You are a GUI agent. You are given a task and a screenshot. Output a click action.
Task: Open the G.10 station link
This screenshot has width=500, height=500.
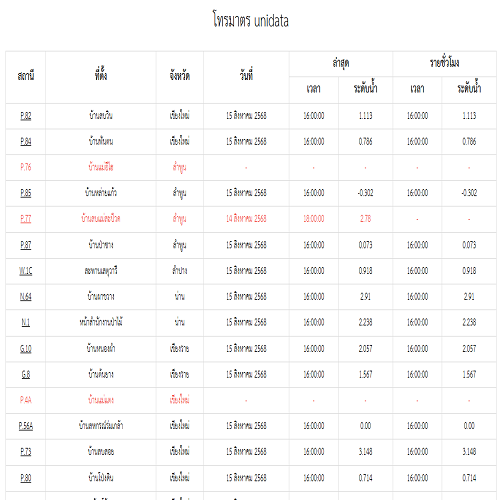coord(26,349)
